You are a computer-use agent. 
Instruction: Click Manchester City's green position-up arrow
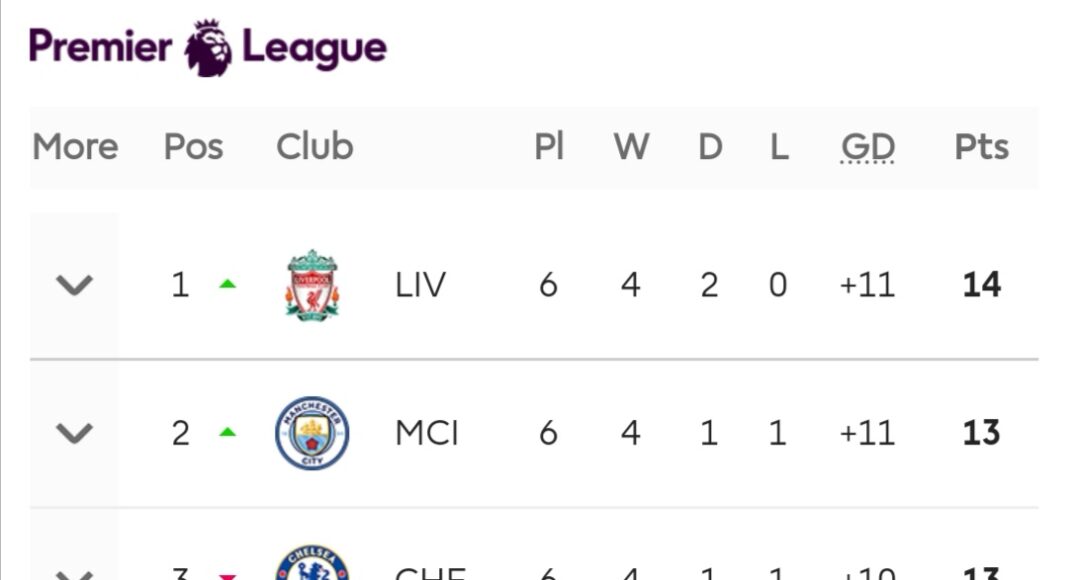[x=227, y=433]
